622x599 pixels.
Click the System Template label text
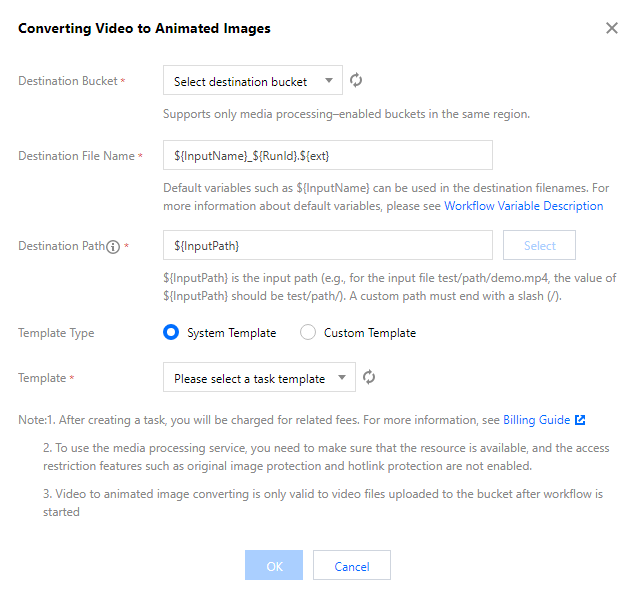click(x=231, y=333)
